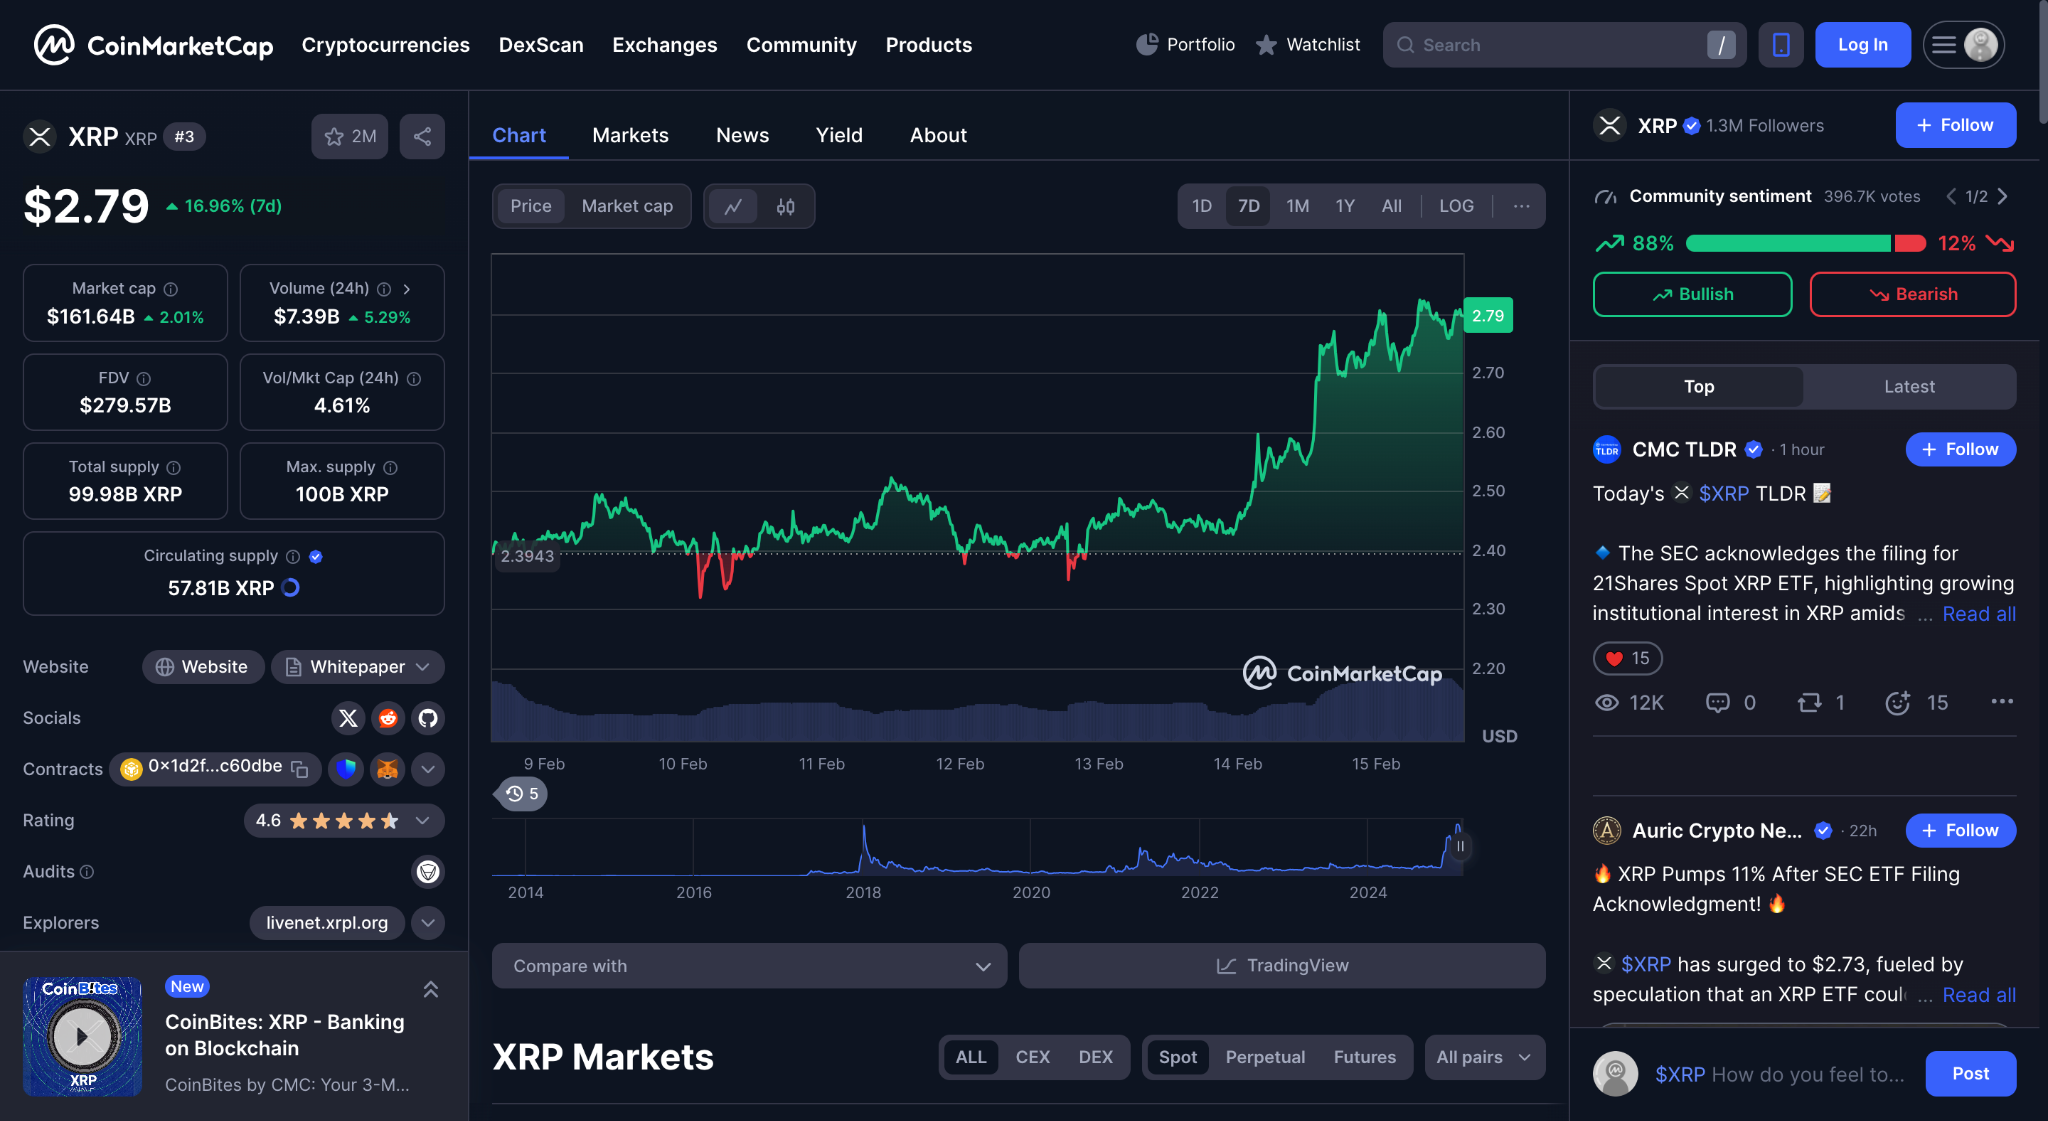
Task: Click the chart timeline pause handle
Action: tap(1460, 847)
